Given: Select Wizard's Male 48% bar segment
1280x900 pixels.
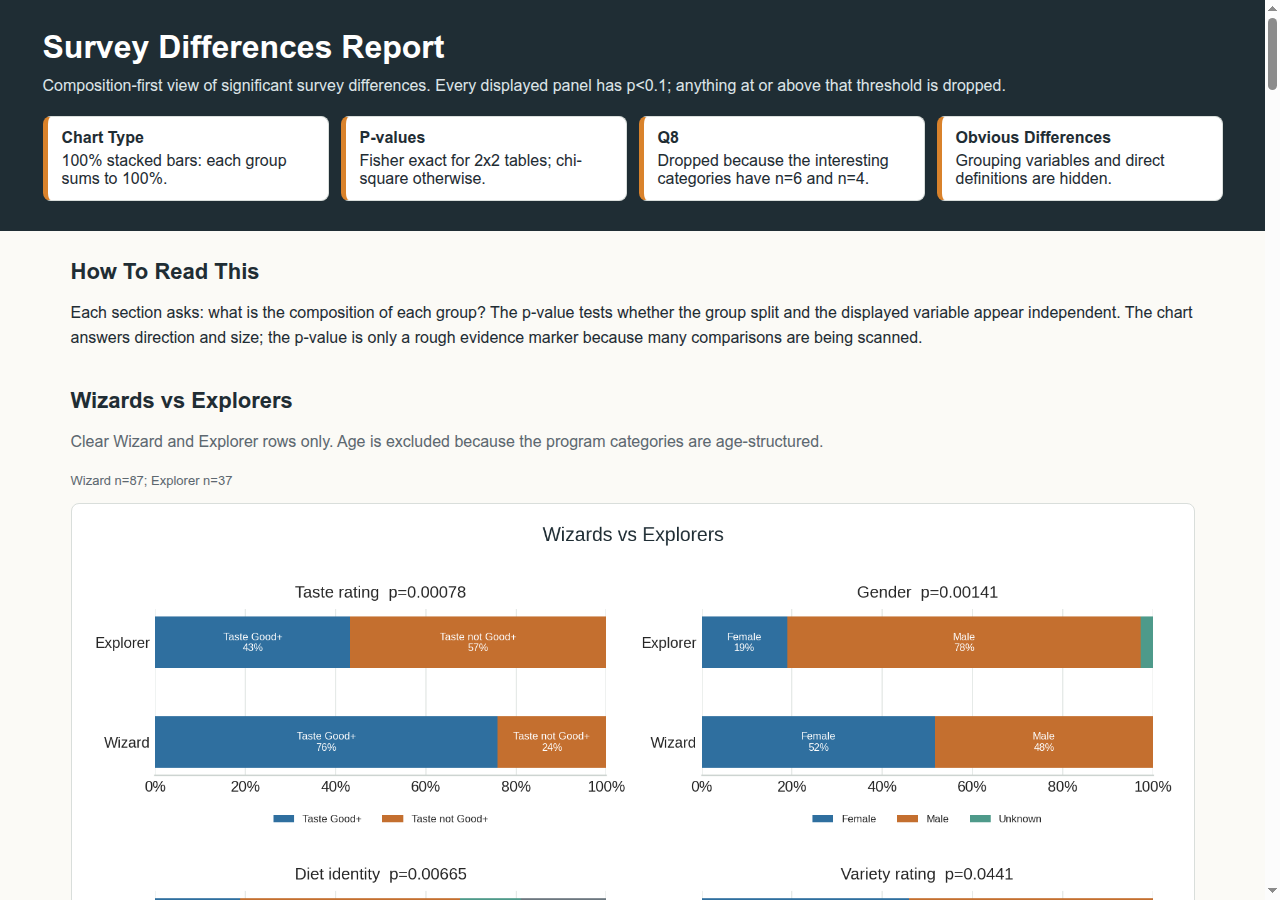Looking at the screenshot, I should tap(1044, 742).
